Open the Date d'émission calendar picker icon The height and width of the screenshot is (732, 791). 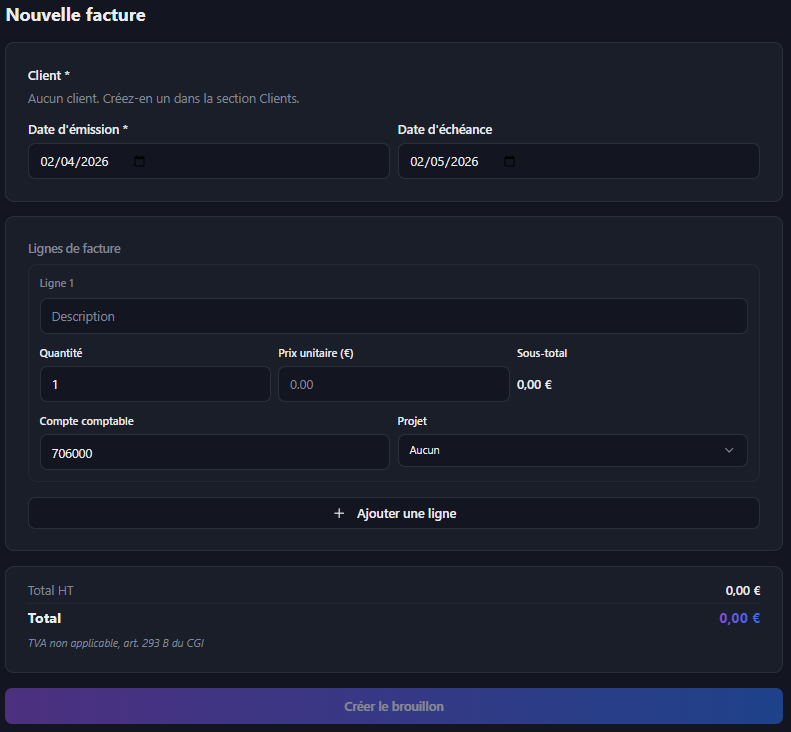tap(139, 161)
